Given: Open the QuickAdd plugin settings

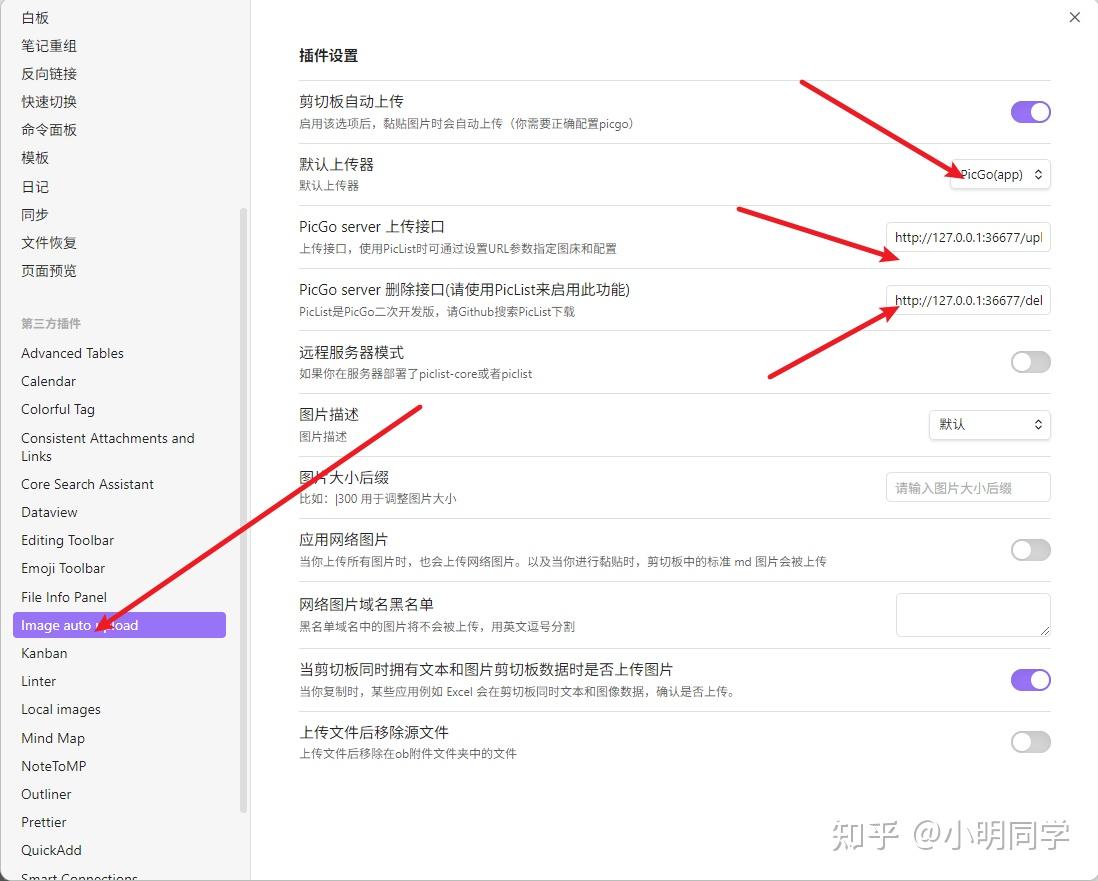Looking at the screenshot, I should click(50, 850).
